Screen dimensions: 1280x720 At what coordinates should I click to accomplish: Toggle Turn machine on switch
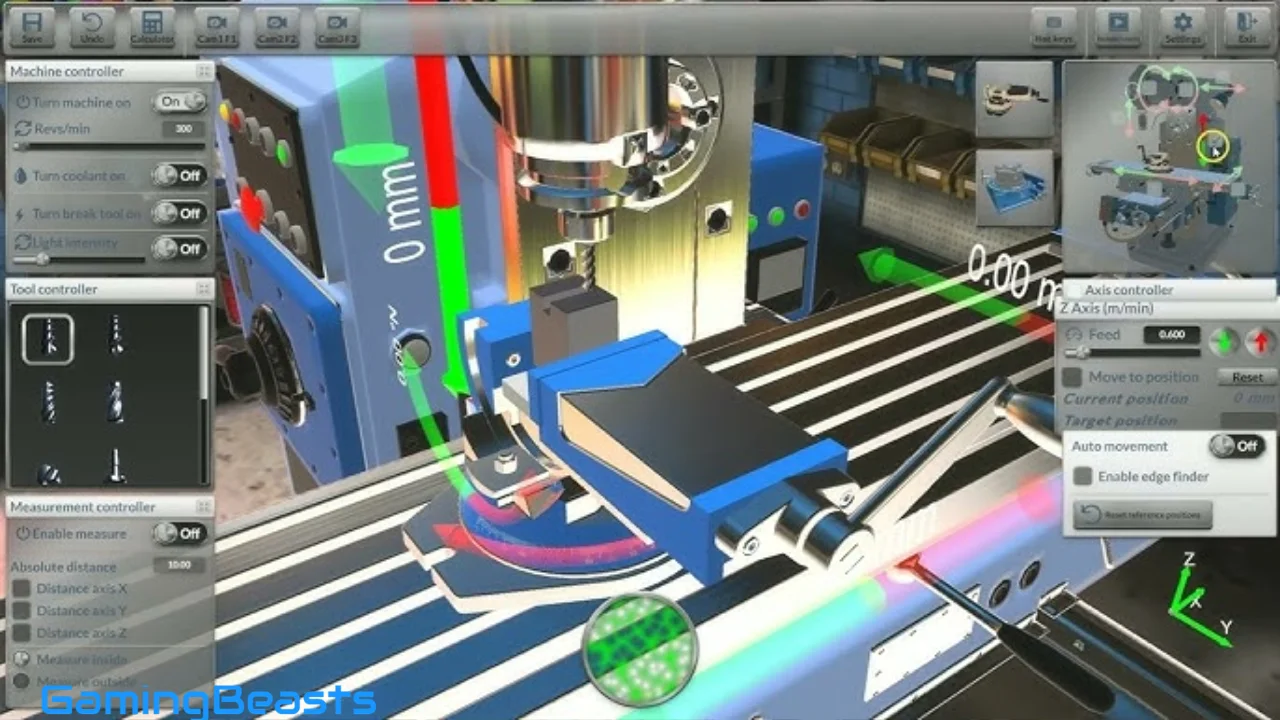pos(180,101)
